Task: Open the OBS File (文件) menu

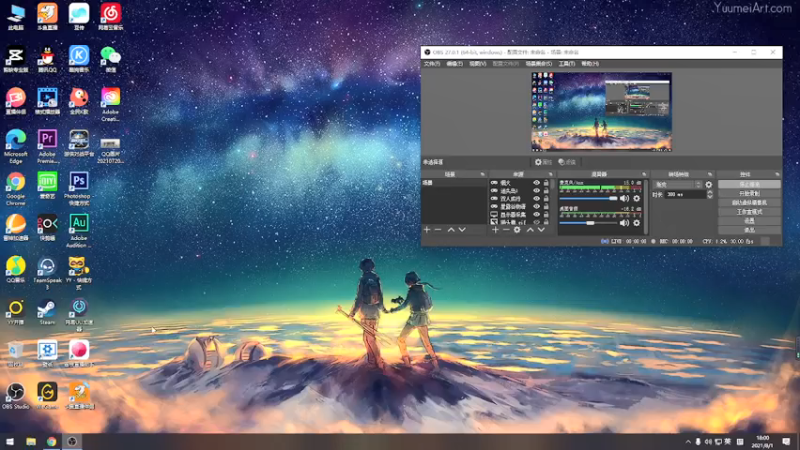Action: (432, 64)
